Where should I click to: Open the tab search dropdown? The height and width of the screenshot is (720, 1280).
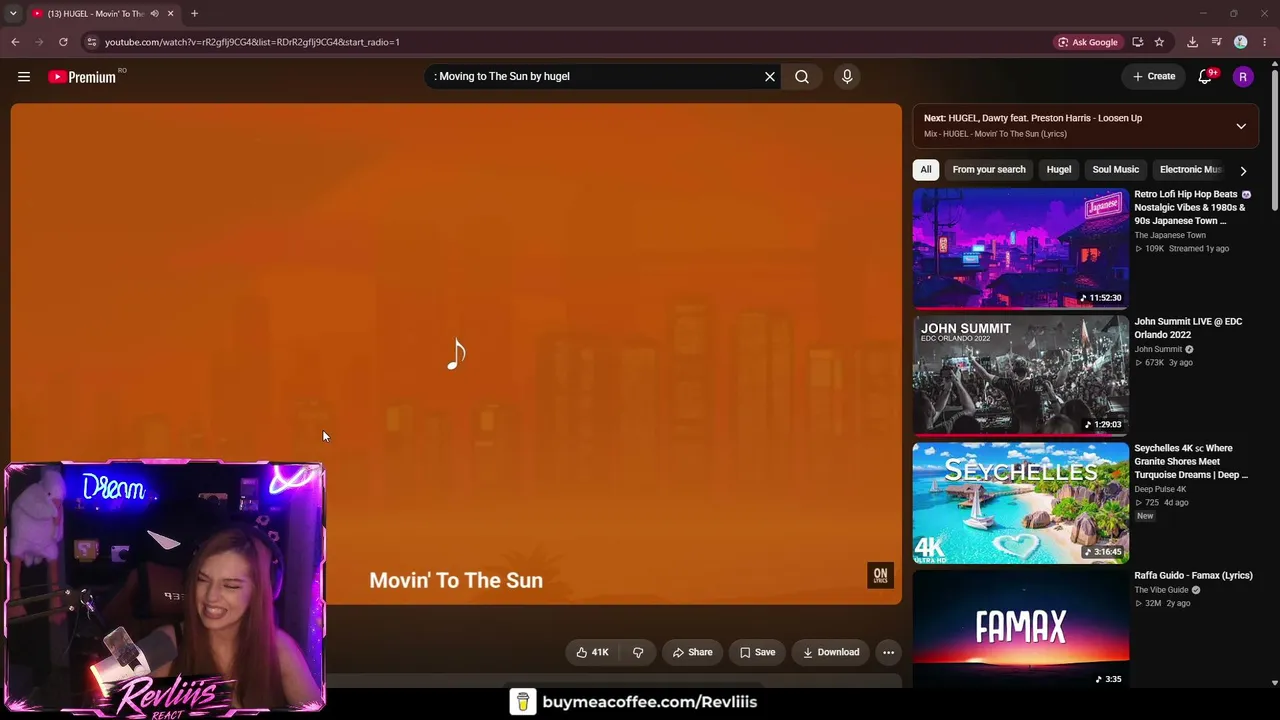13,14
